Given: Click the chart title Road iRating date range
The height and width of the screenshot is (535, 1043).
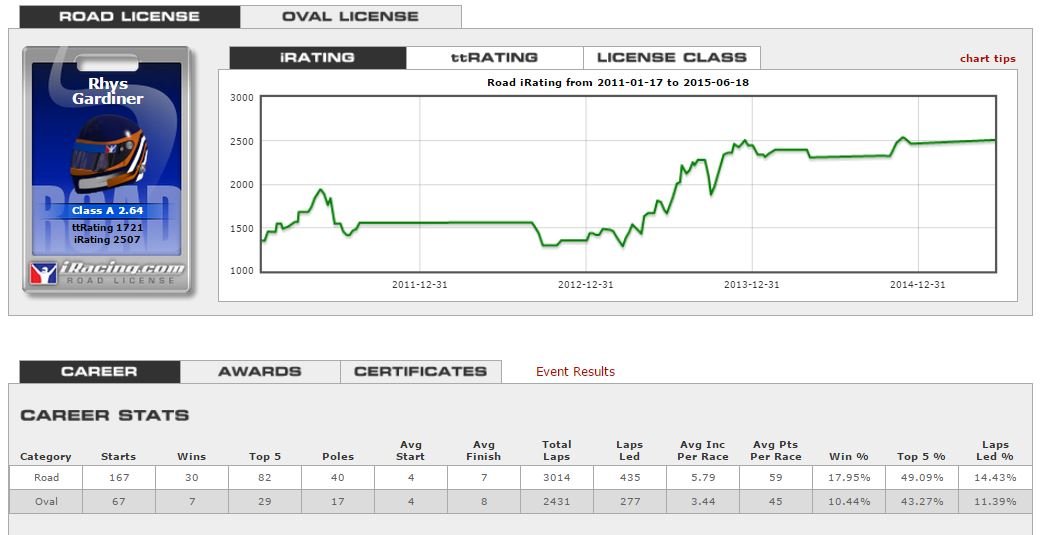Looking at the screenshot, I should click(618, 83).
